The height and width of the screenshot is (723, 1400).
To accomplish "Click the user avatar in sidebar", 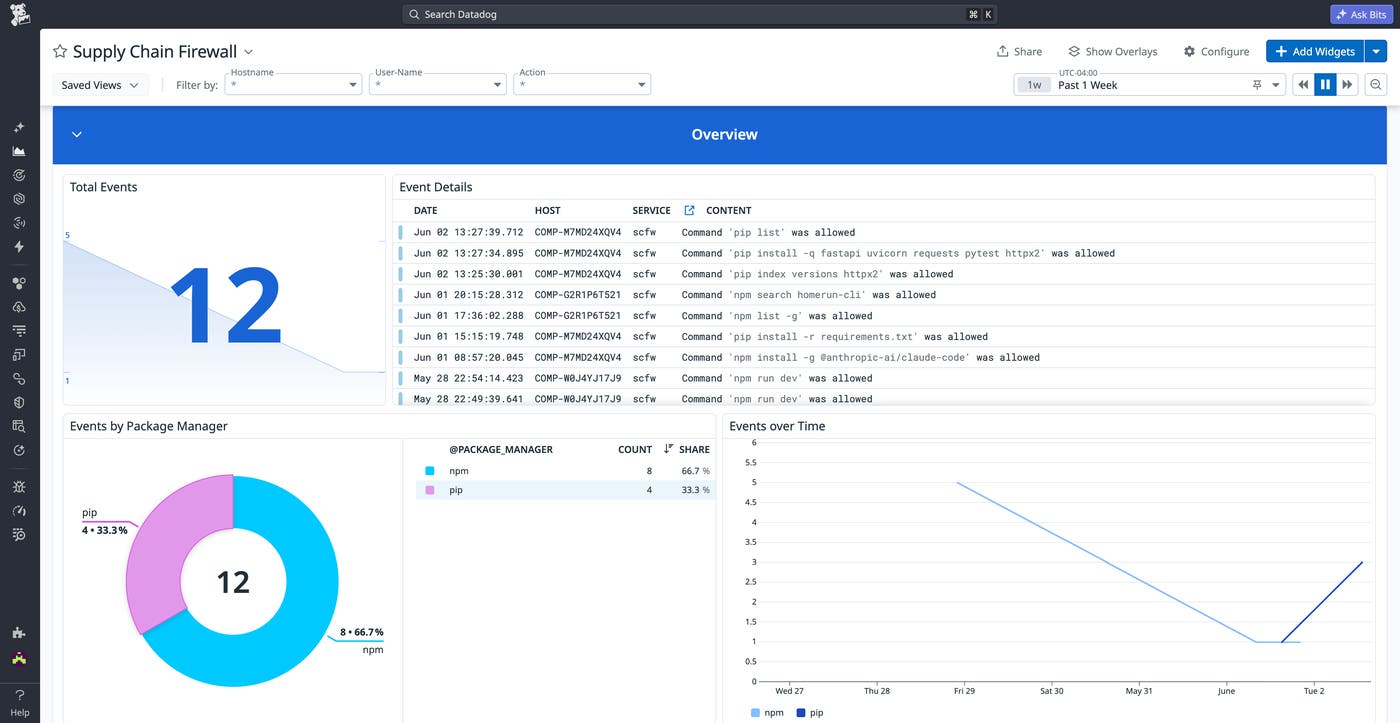I will [19, 658].
